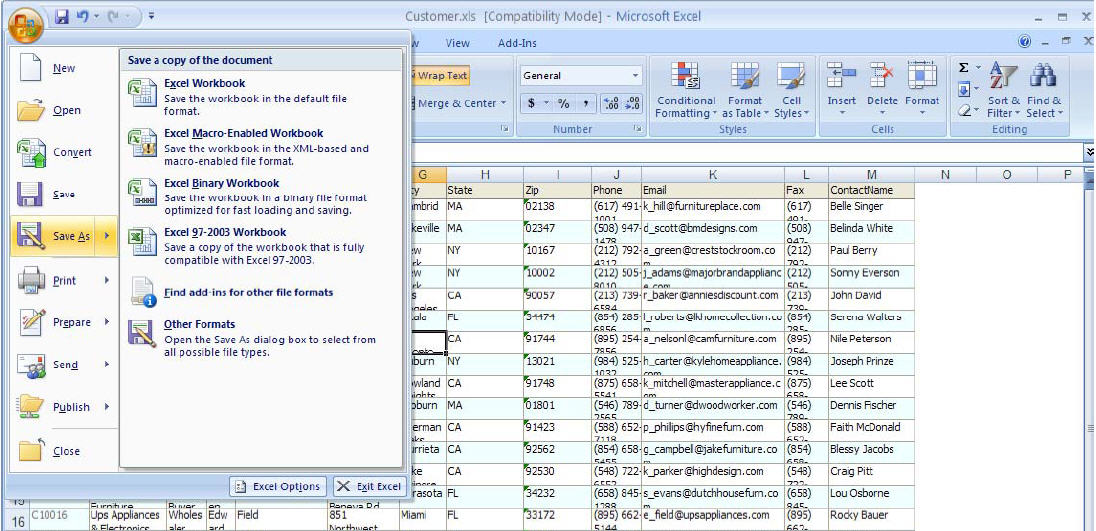The width and height of the screenshot is (1096, 531).
Task: Toggle the Wrap Text button
Action: click(x=440, y=75)
